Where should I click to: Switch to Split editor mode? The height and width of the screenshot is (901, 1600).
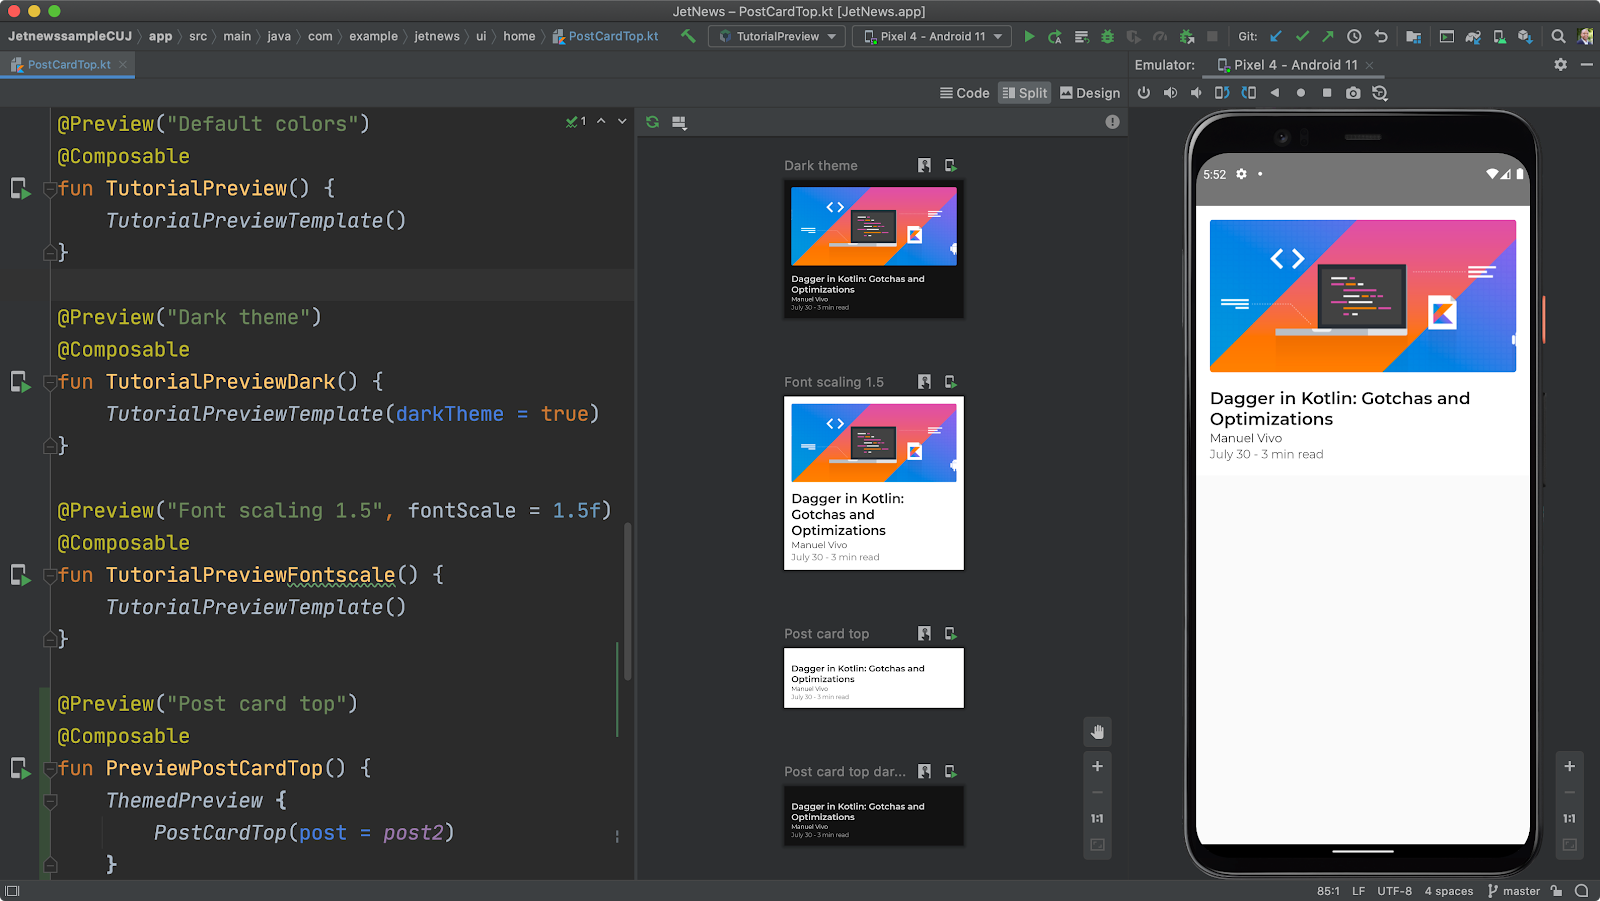coord(1024,93)
